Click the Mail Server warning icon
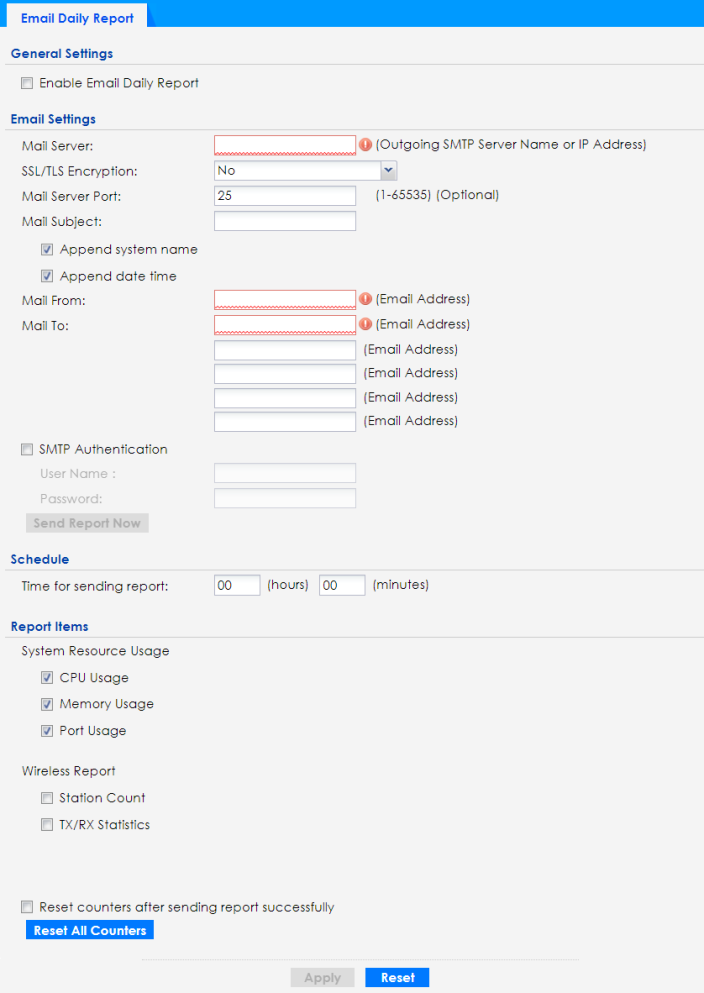704x993 pixels. [365, 145]
